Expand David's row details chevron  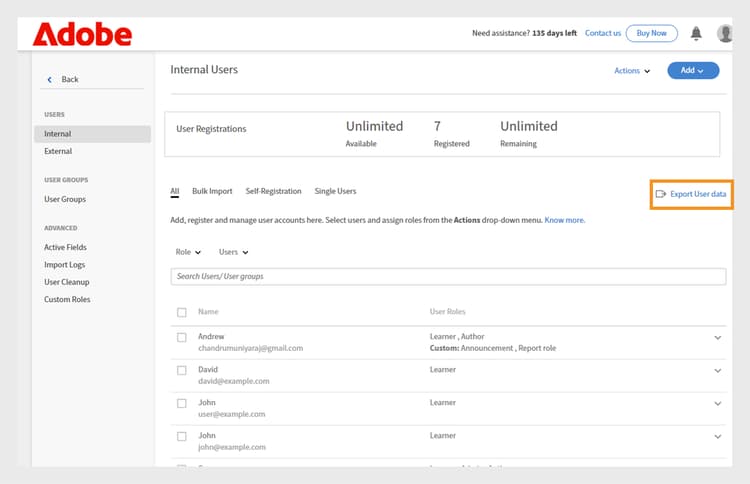click(717, 371)
